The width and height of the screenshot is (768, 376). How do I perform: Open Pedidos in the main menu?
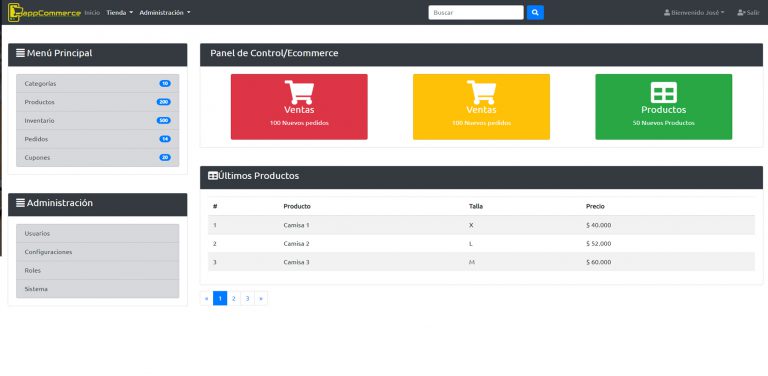click(97, 139)
